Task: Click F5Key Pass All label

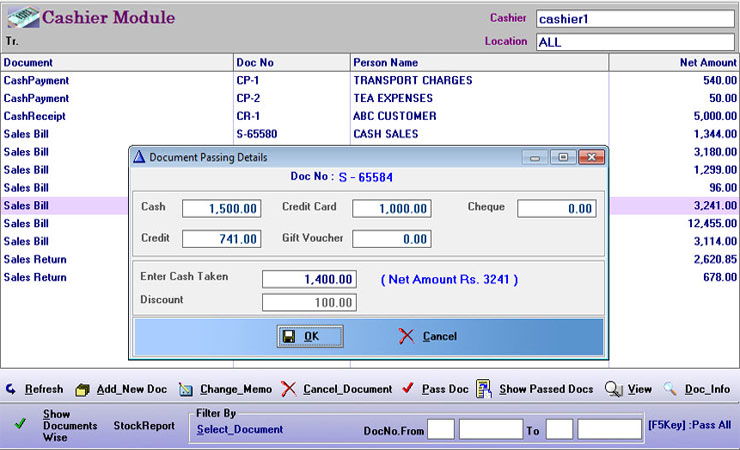Action: (690, 425)
